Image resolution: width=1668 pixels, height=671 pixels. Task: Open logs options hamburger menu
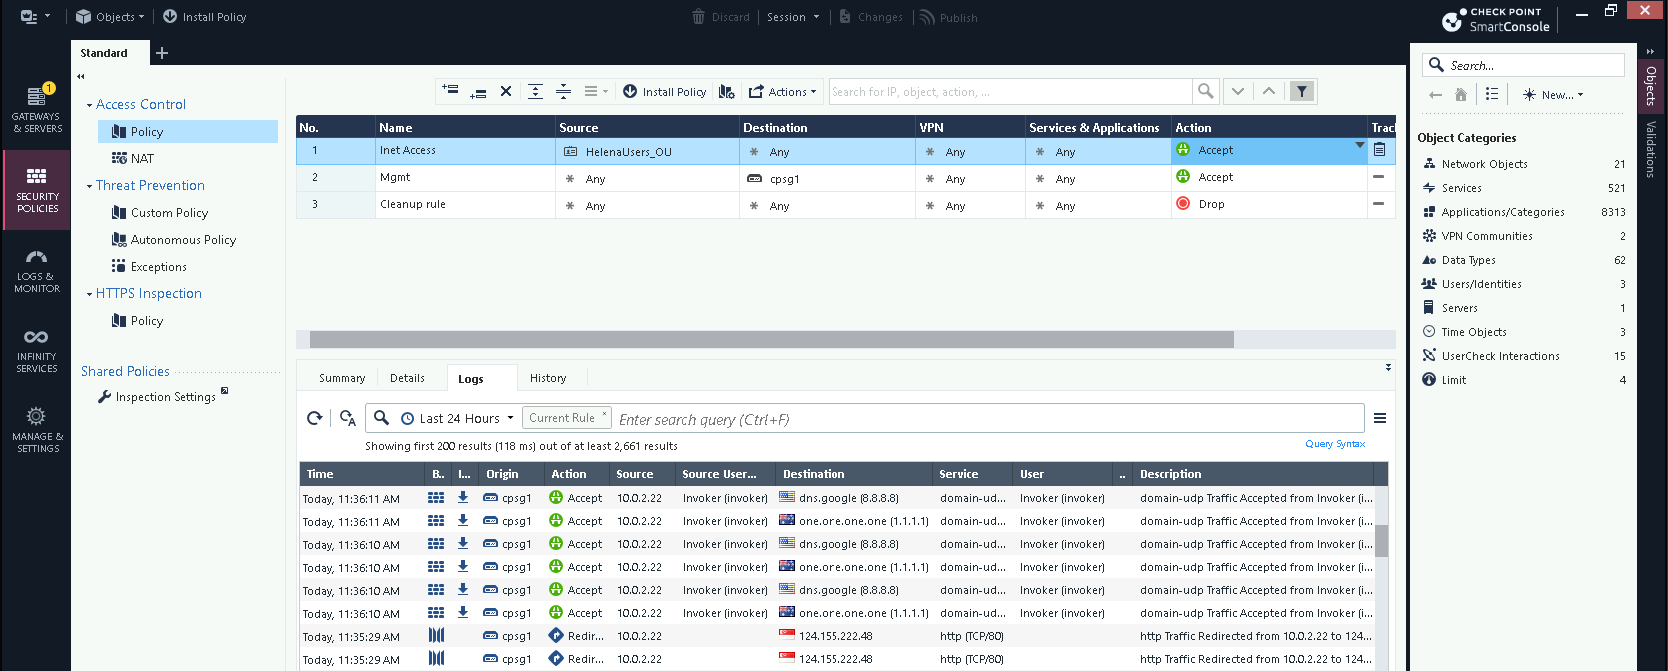click(x=1379, y=419)
